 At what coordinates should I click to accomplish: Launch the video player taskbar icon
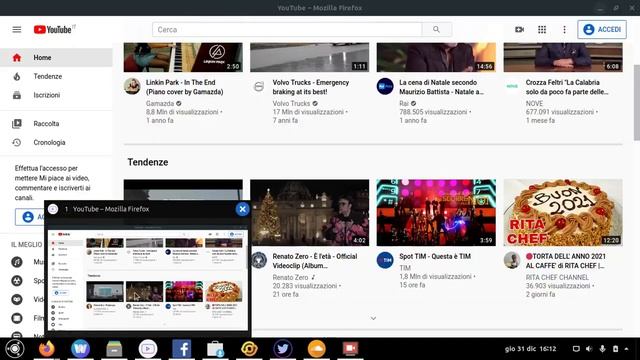pos(148,349)
